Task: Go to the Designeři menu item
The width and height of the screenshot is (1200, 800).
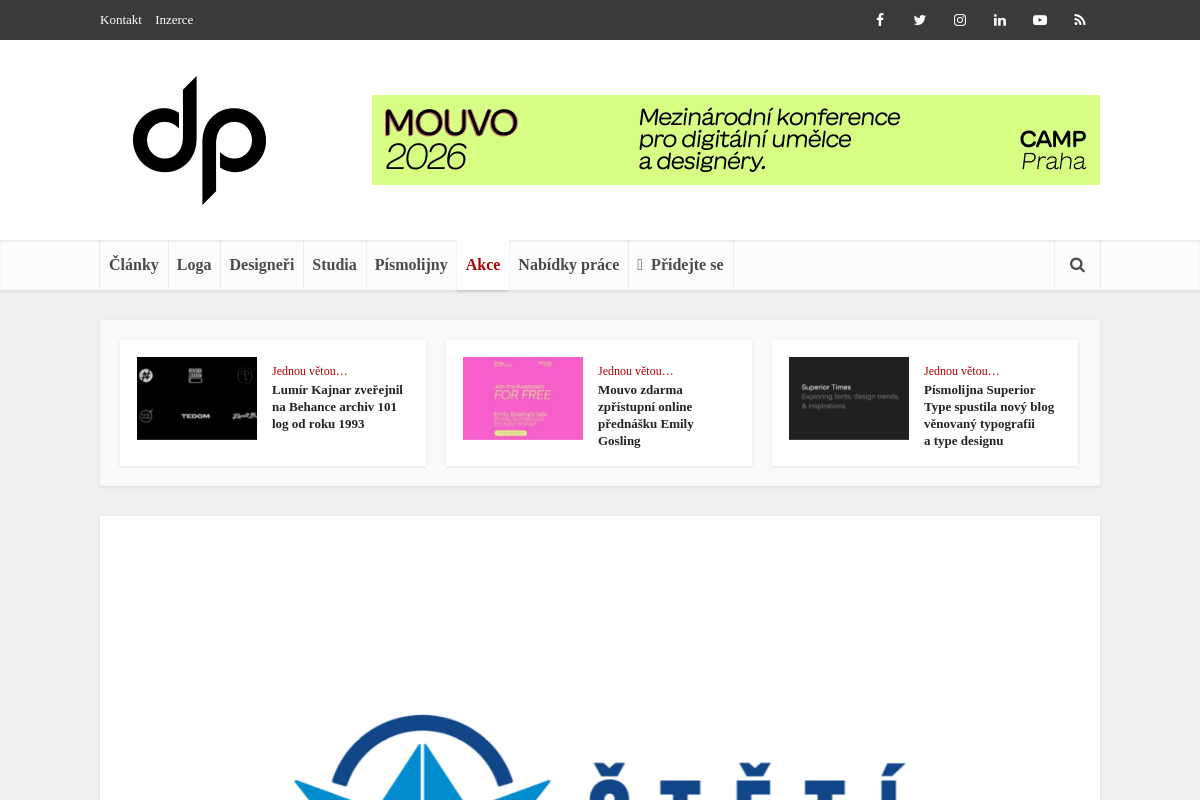Action: point(262,265)
